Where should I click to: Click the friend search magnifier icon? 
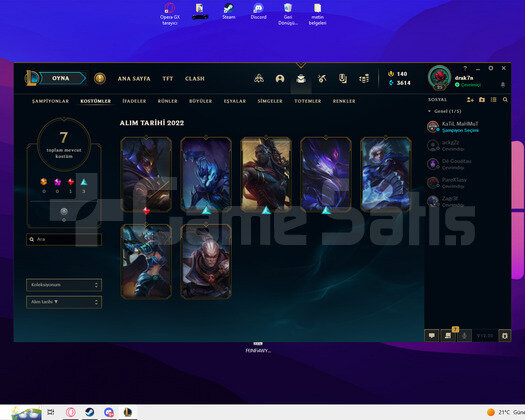click(x=505, y=100)
